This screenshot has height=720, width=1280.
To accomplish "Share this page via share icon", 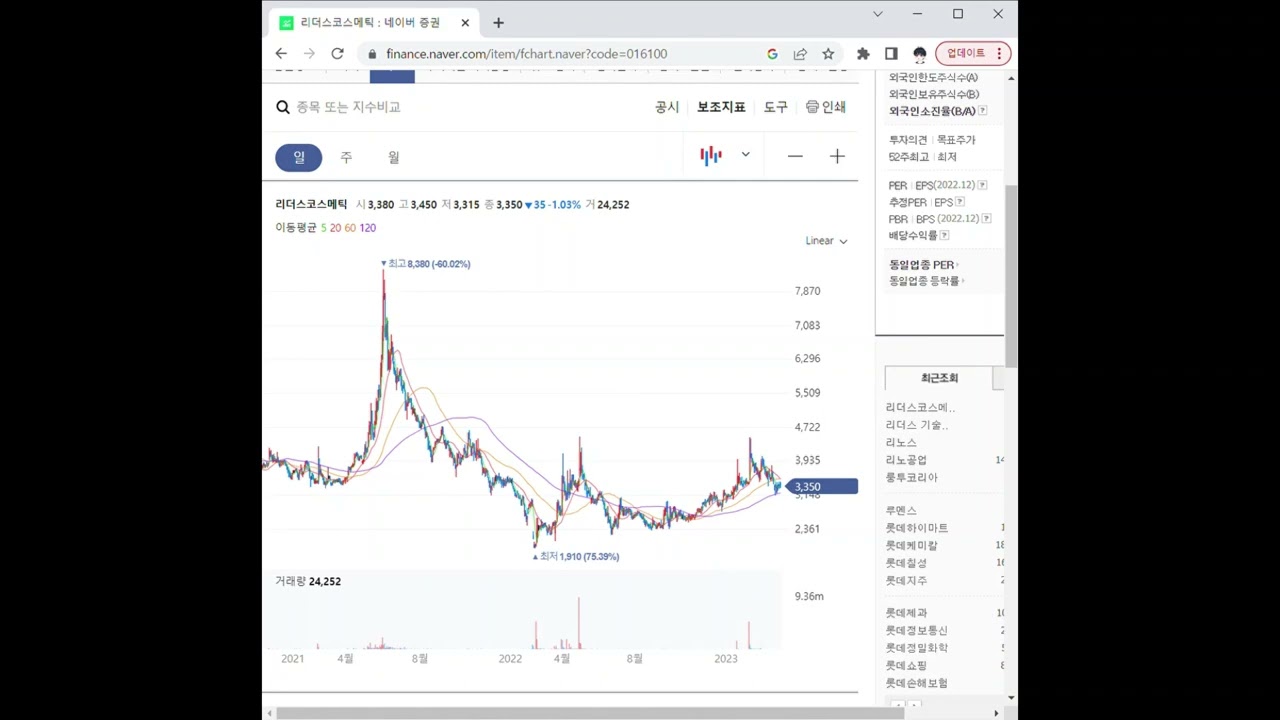I will pos(800,54).
